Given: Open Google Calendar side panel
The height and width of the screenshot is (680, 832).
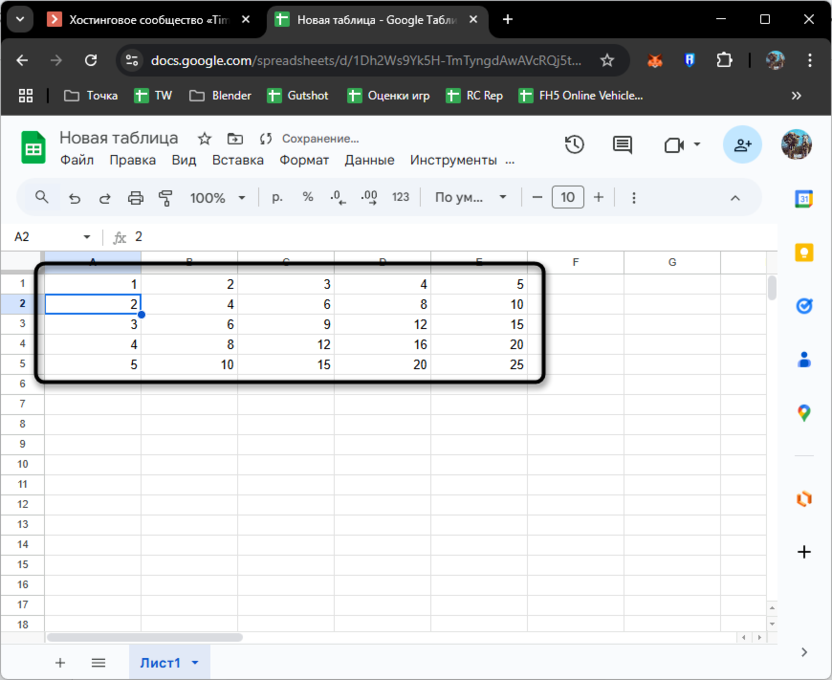Looking at the screenshot, I should click(x=804, y=199).
